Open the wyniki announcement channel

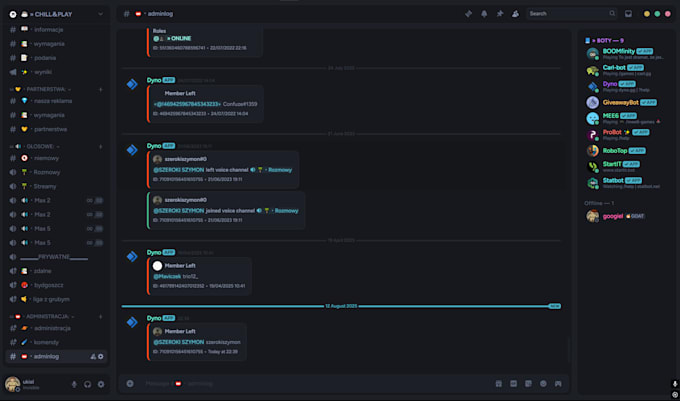(56, 72)
